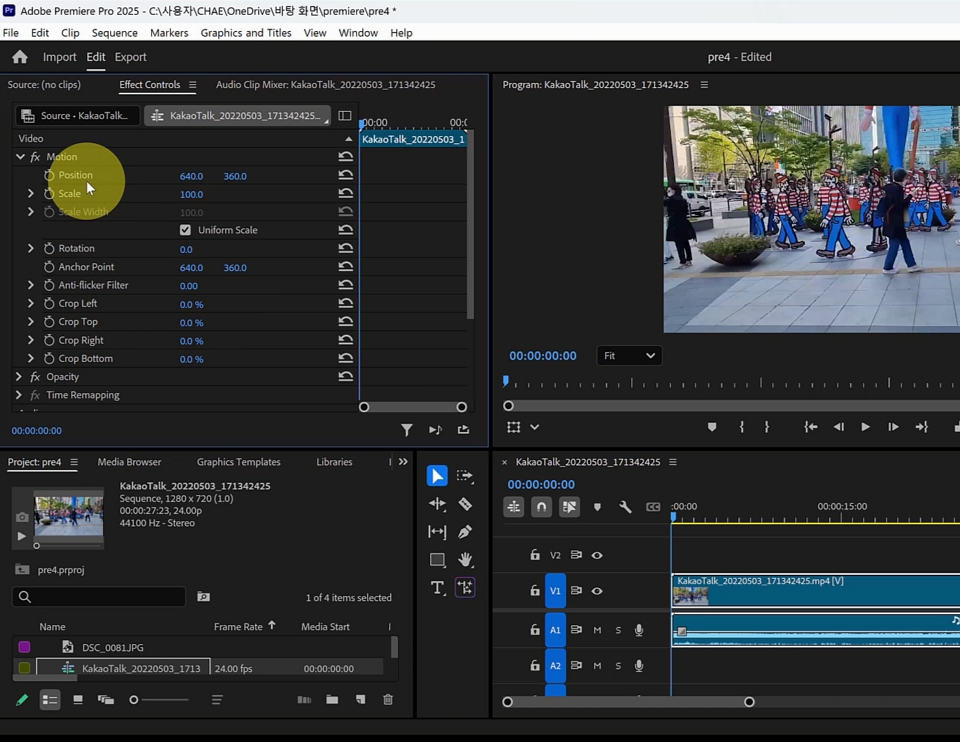The height and width of the screenshot is (742, 960).
Task: Click the export frame icon in Effect Controls
Action: point(463,430)
